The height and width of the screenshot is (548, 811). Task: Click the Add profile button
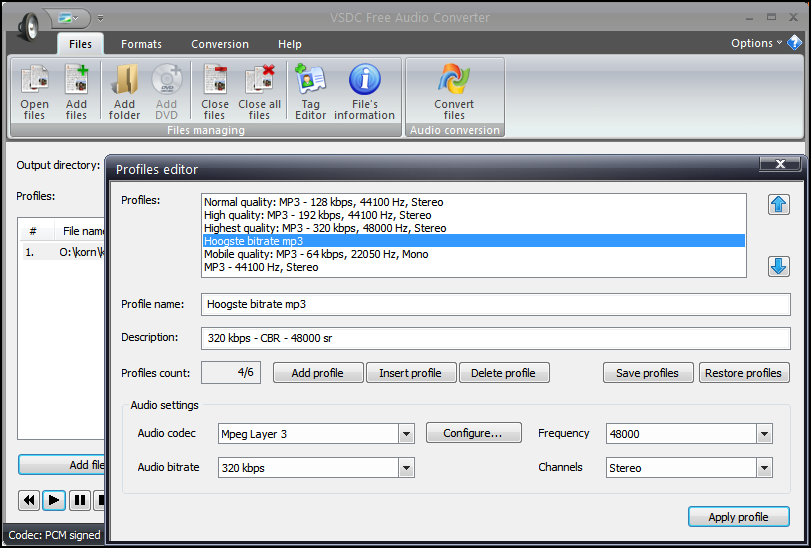(318, 373)
